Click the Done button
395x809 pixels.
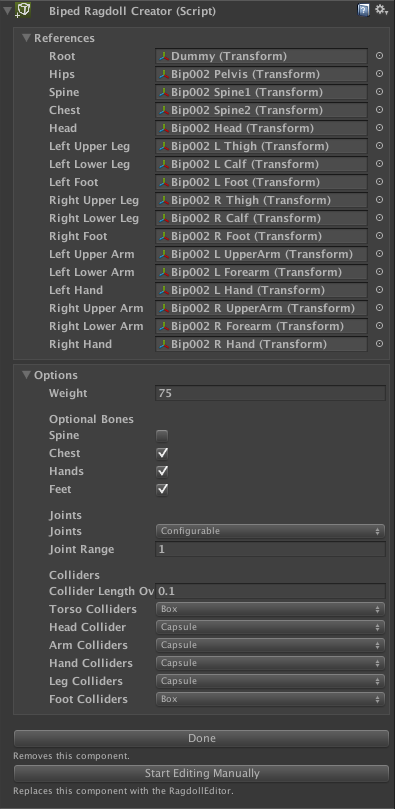tap(201, 738)
